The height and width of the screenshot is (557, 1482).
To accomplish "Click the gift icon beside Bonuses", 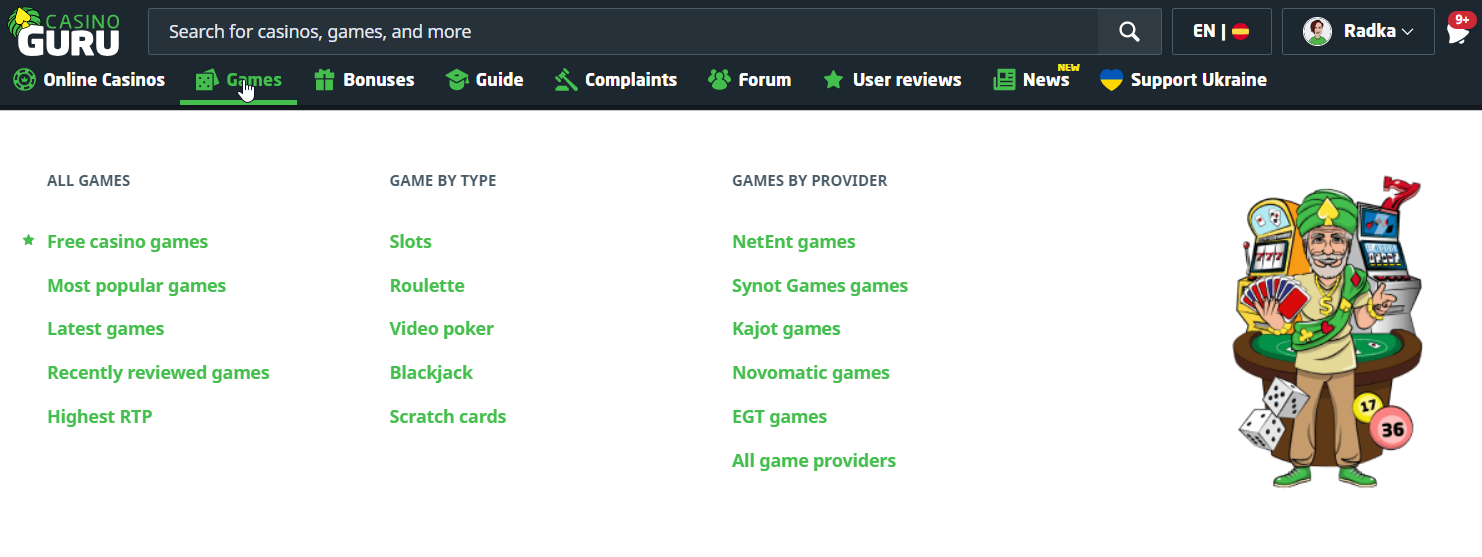I will tap(324, 80).
